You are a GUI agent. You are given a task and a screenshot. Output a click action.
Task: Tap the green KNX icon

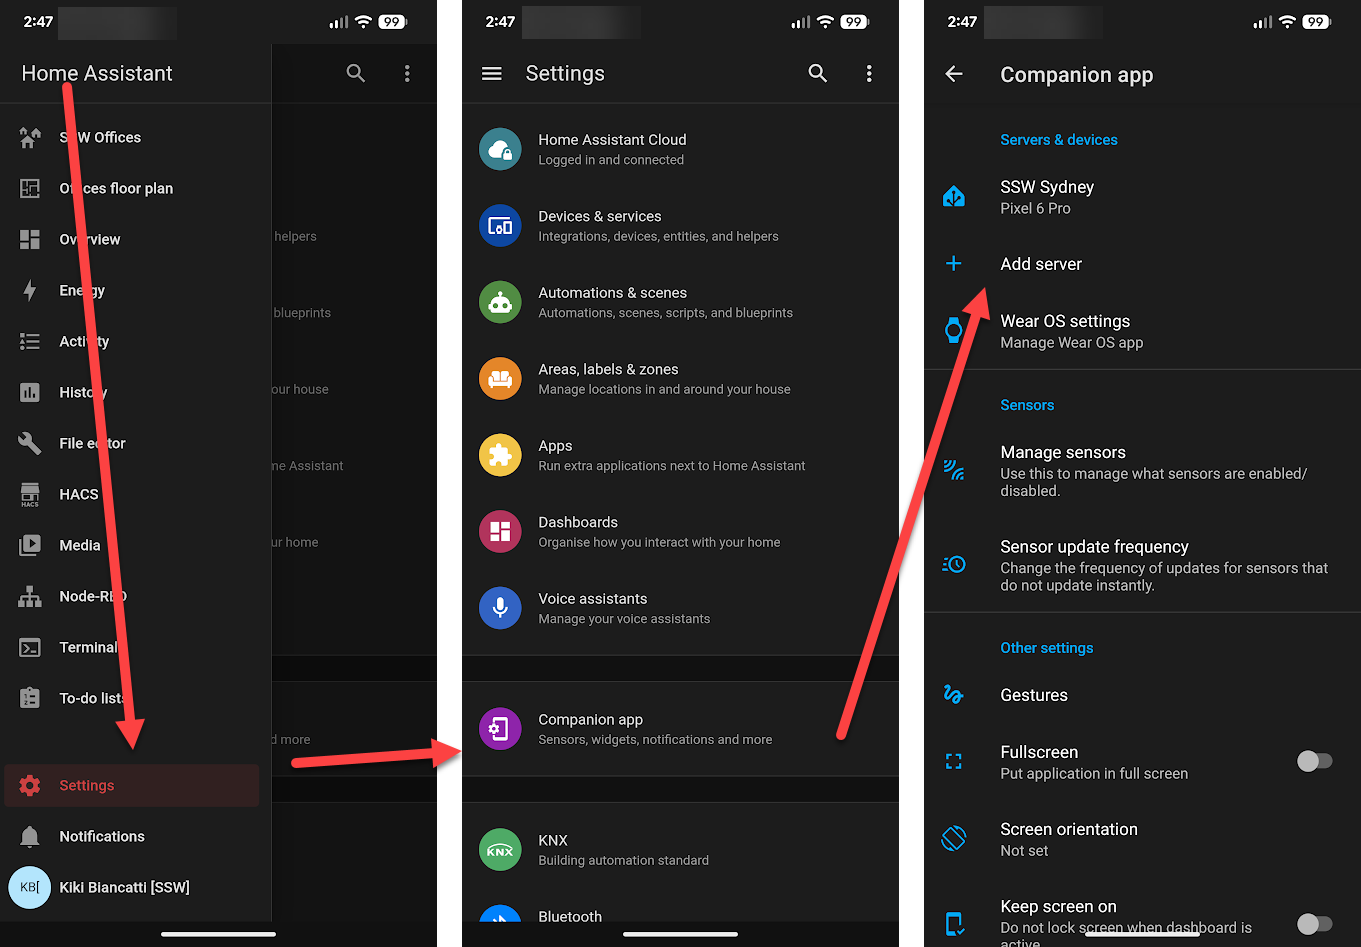[x=500, y=850]
